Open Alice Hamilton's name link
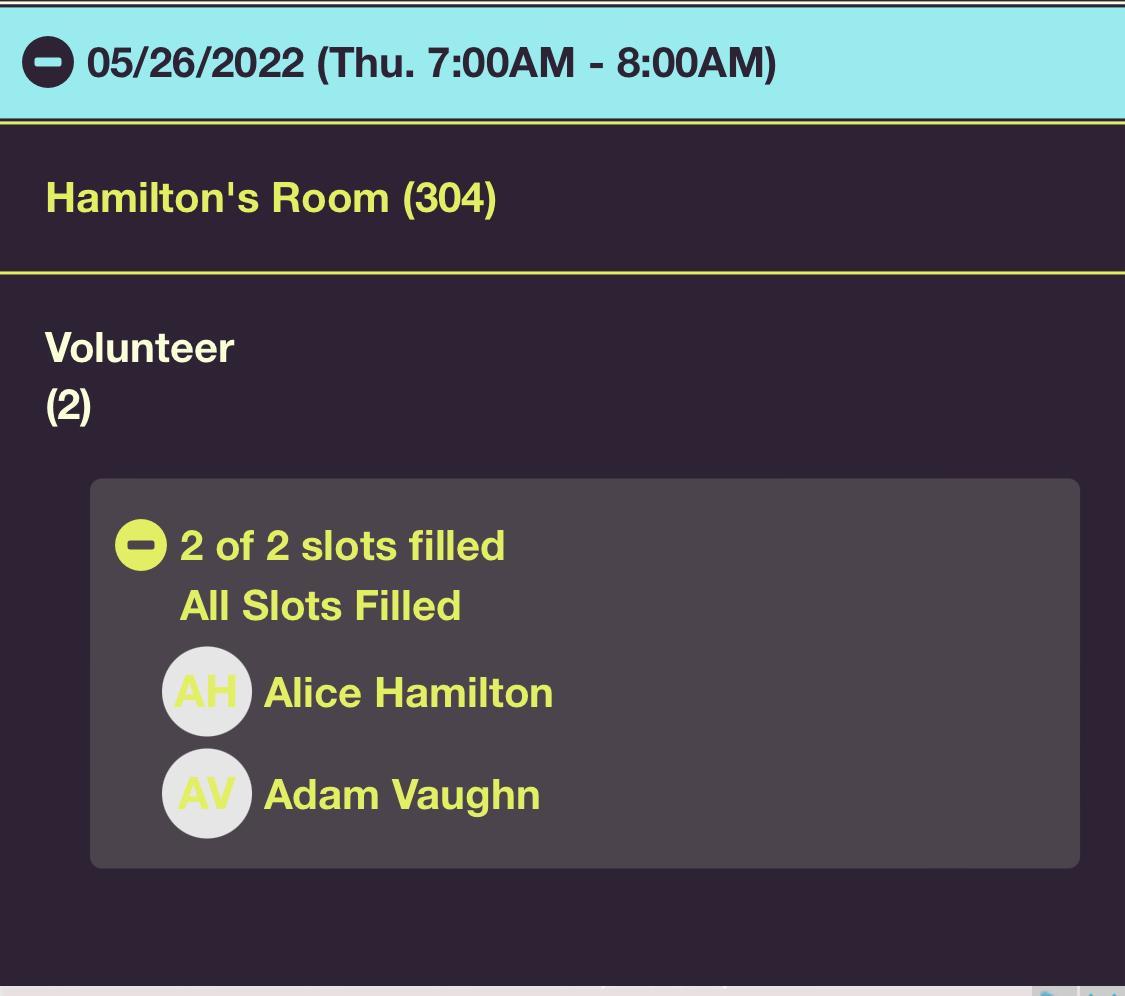 coord(408,693)
